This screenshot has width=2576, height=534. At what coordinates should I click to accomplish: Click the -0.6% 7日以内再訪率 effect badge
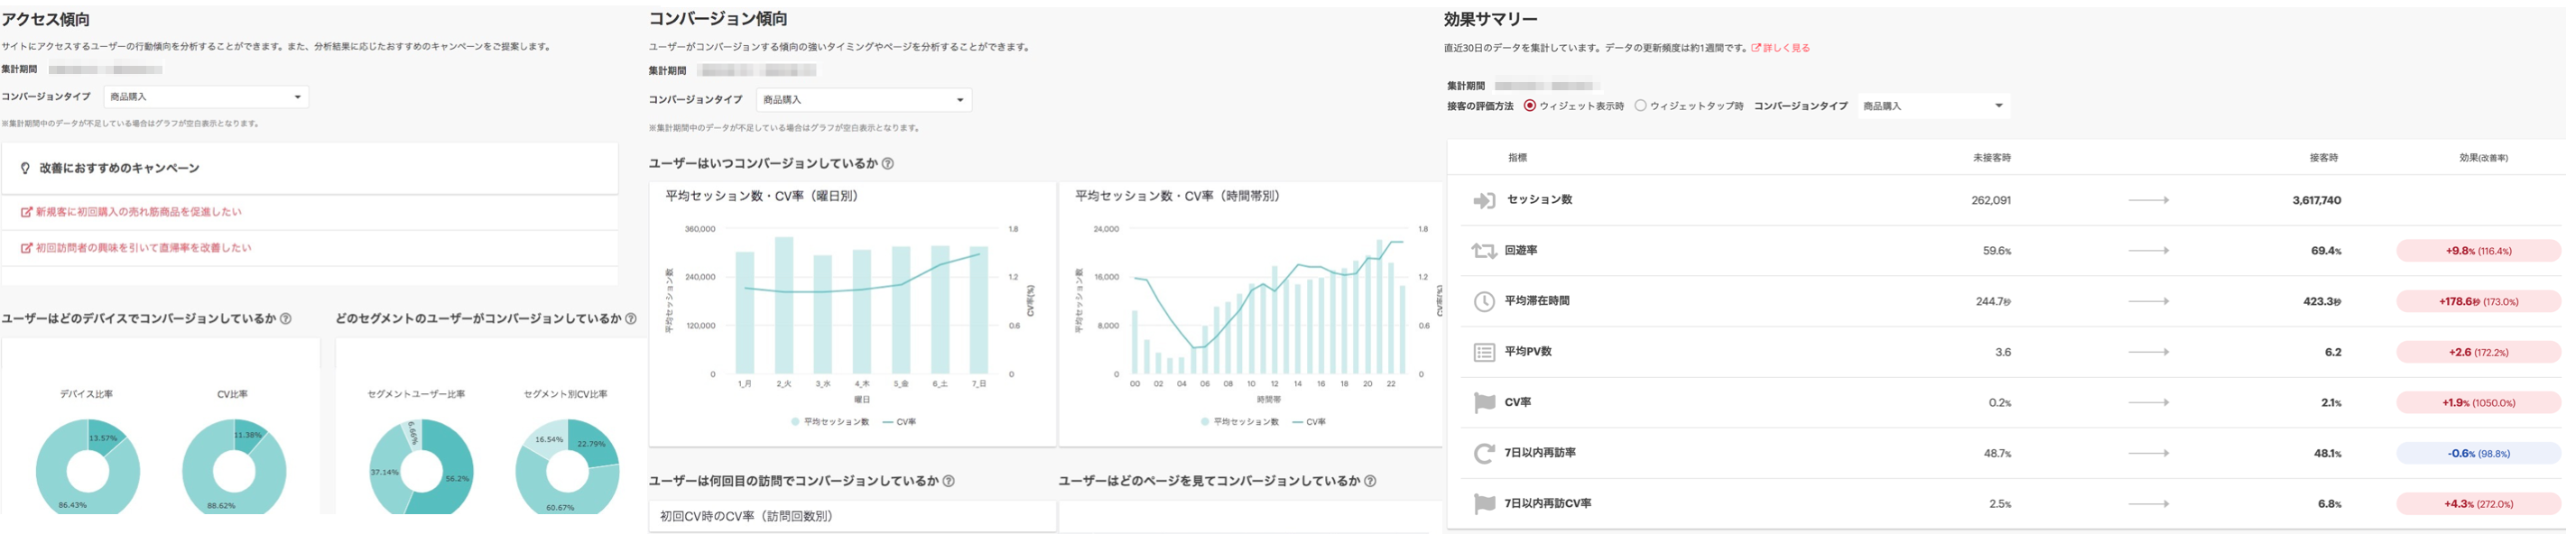click(x=2479, y=454)
